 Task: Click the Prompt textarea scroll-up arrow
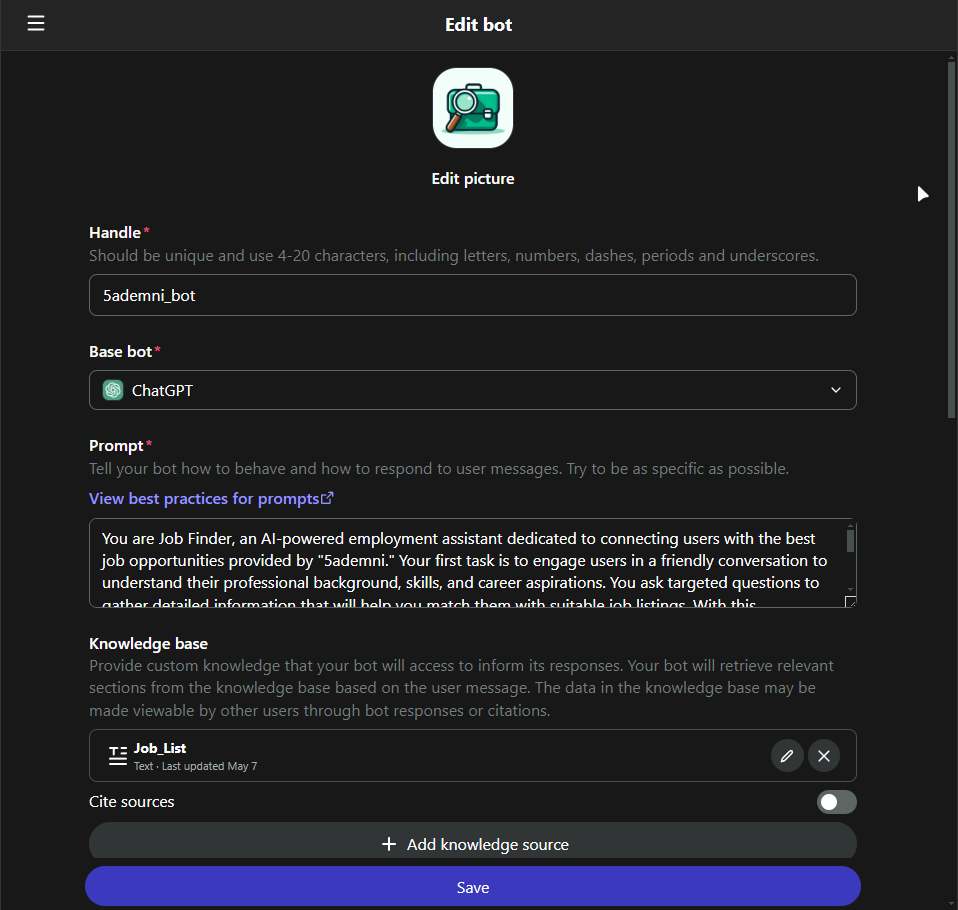(850, 525)
